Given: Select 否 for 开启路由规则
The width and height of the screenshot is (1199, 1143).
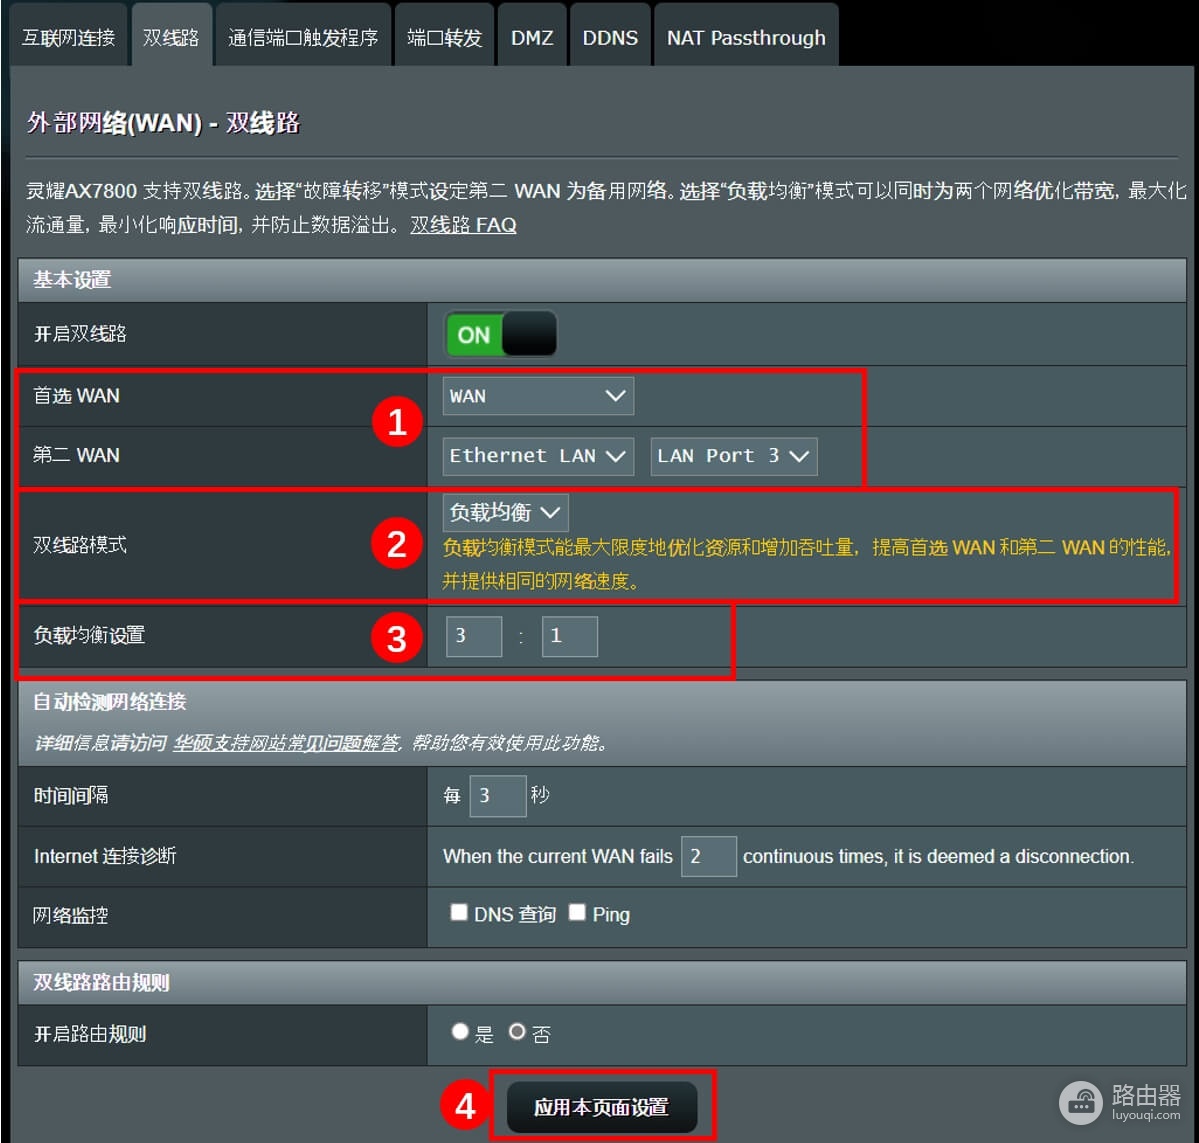Looking at the screenshot, I should coord(517,1031).
